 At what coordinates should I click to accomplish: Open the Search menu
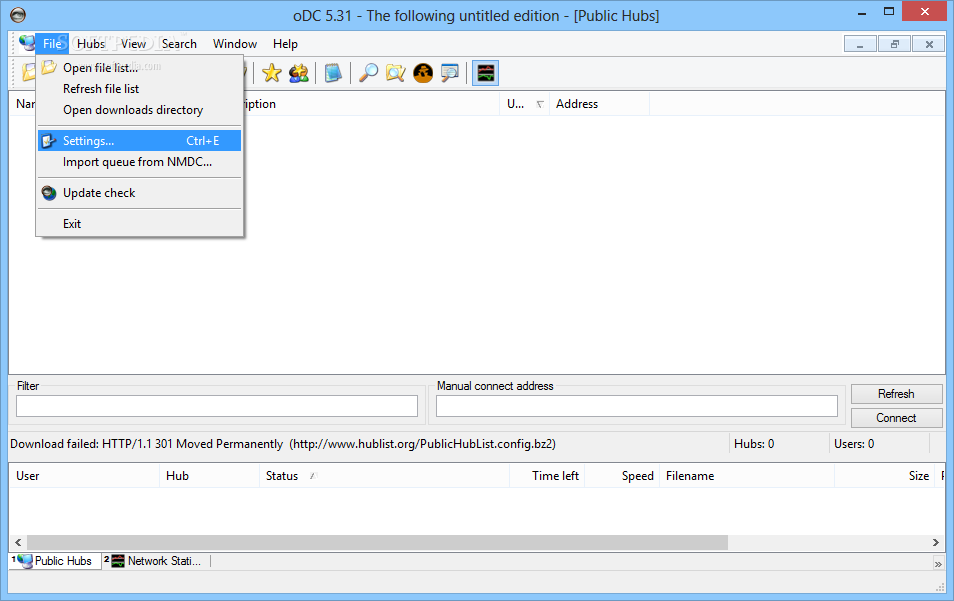point(179,44)
